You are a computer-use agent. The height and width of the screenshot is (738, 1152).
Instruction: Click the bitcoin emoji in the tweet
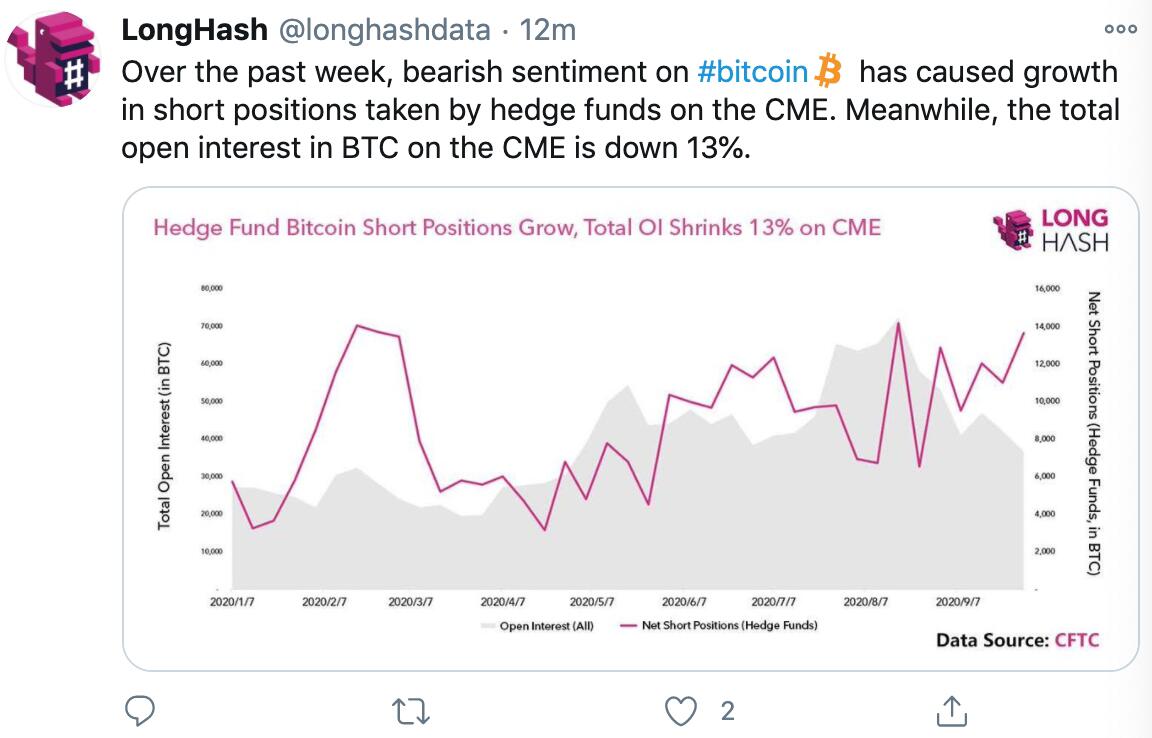tap(826, 71)
